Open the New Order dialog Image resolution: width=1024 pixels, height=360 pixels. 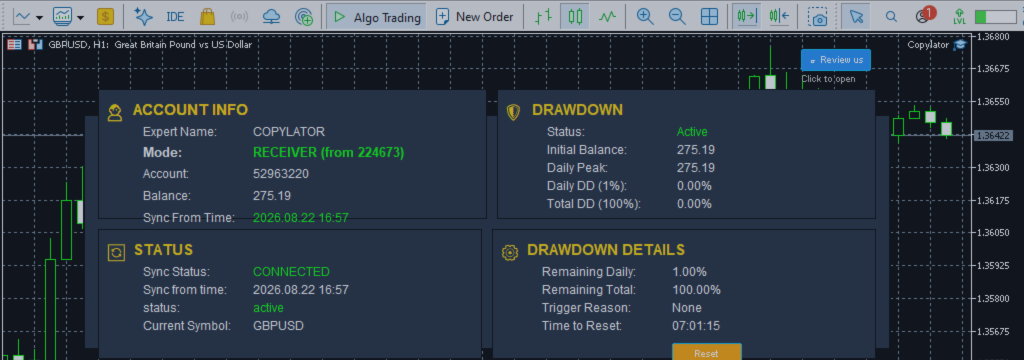point(475,16)
